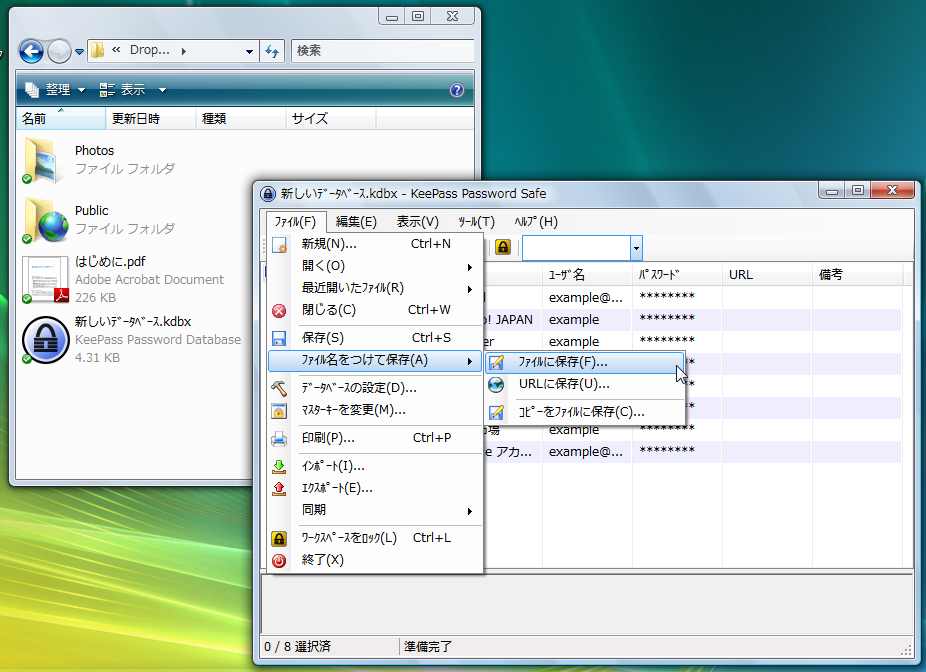Sort Explorer files by 名前 column
This screenshot has width=926, height=672.
point(61,119)
